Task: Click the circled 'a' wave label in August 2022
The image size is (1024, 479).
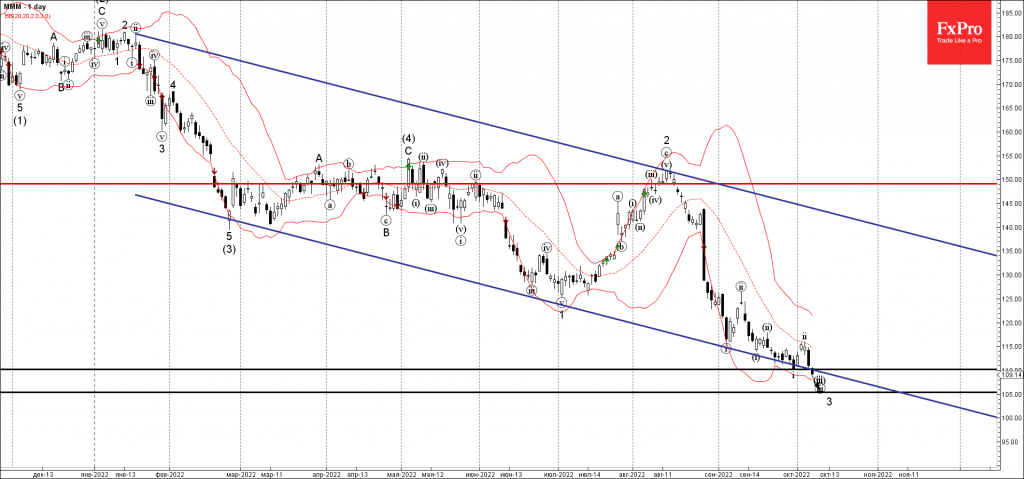Action: (618, 196)
